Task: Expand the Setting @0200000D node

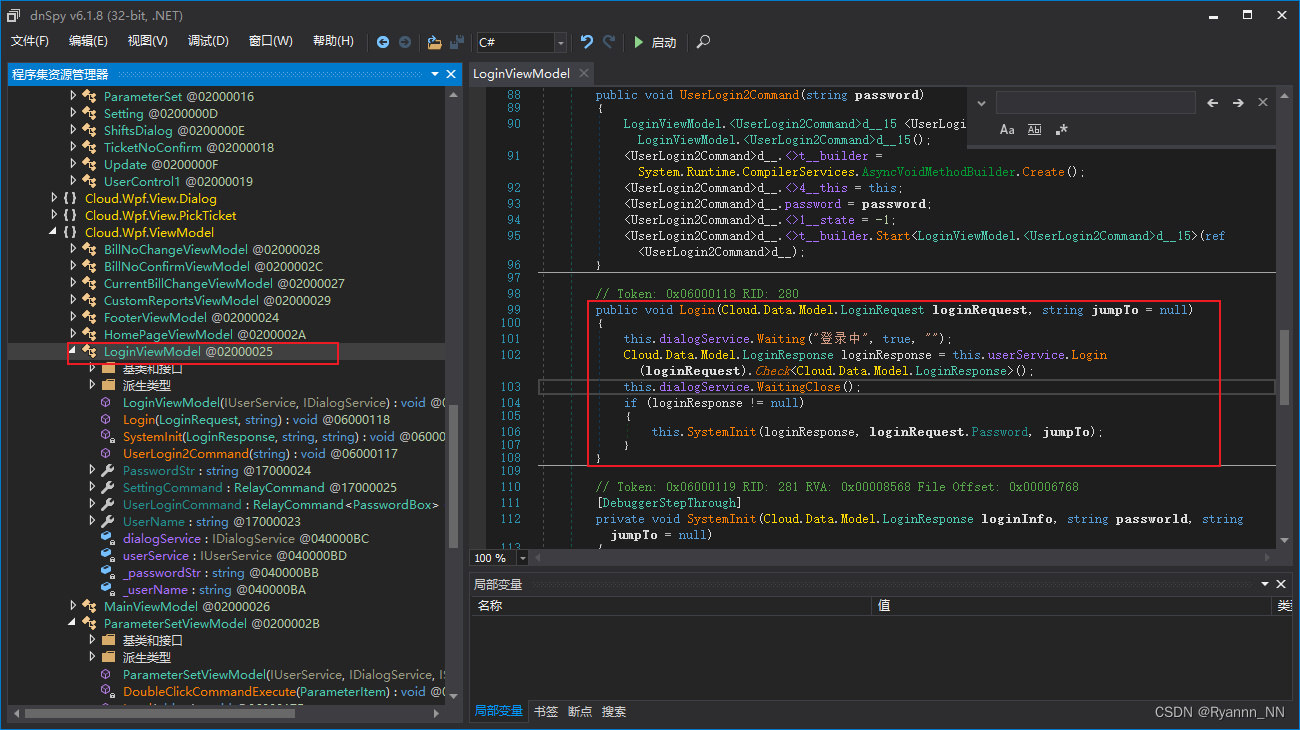Action: [x=73, y=113]
